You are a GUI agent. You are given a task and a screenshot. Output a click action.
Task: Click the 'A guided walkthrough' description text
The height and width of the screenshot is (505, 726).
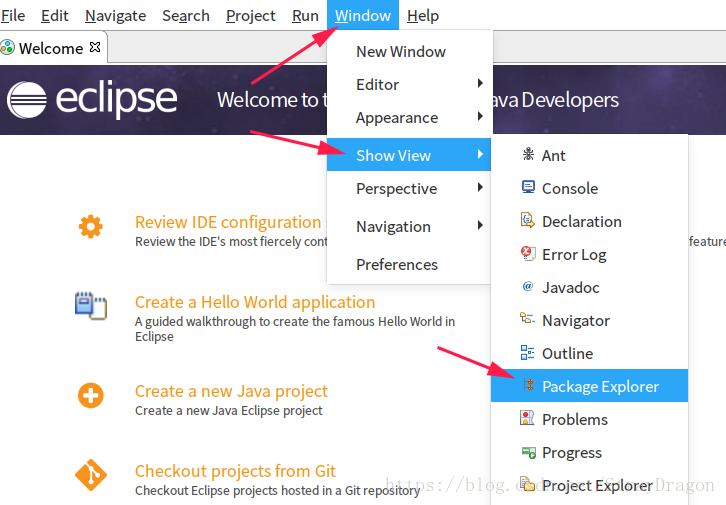tap(295, 329)
